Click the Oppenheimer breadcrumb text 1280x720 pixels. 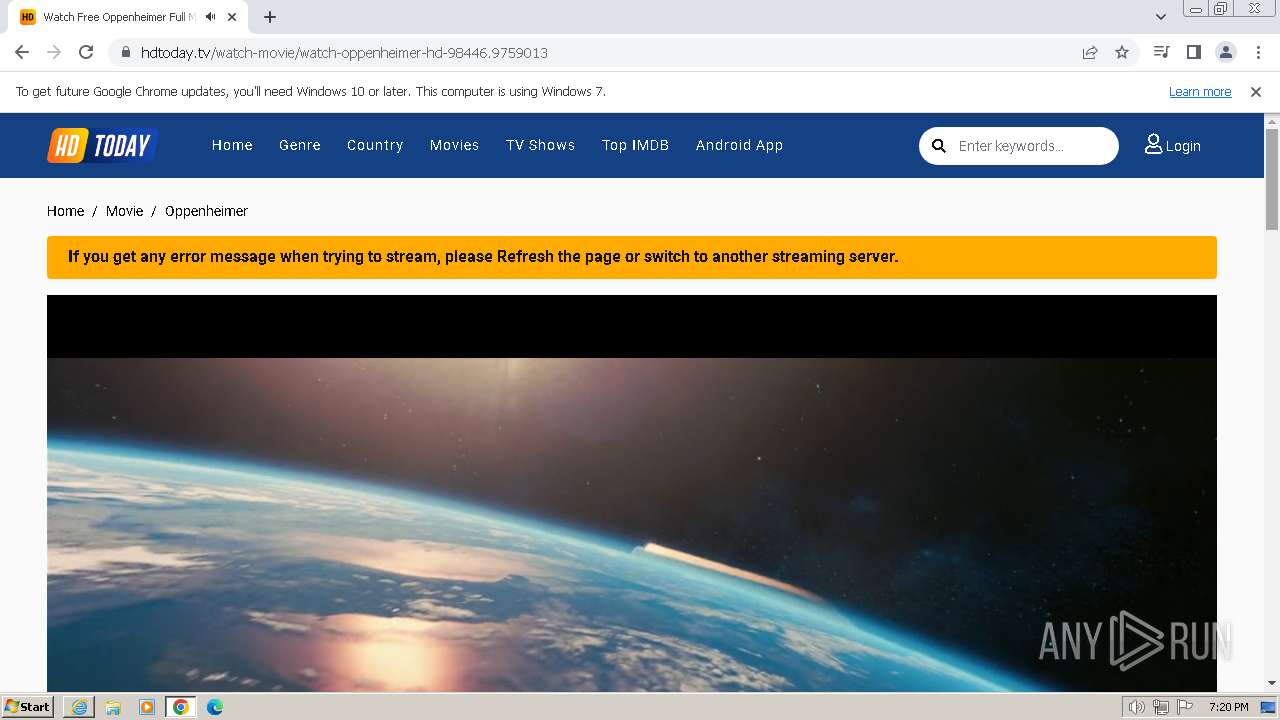tap(206, 211)
